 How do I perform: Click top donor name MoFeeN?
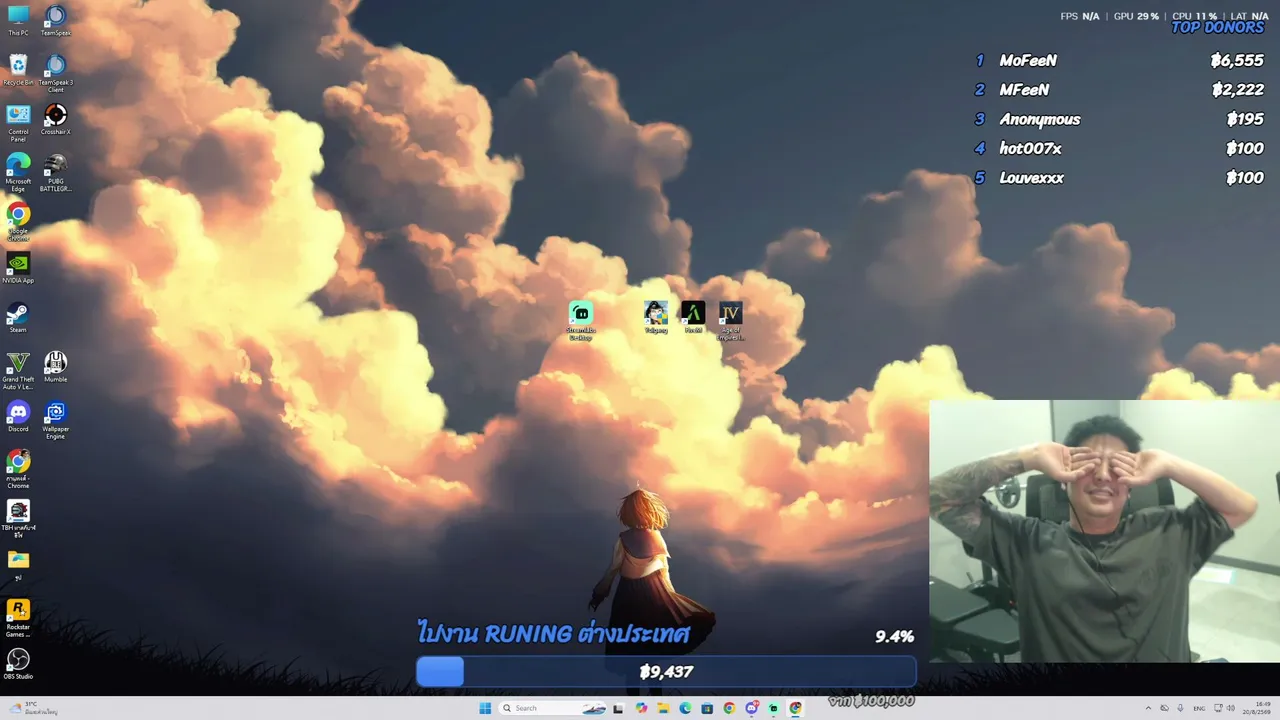1028,61
